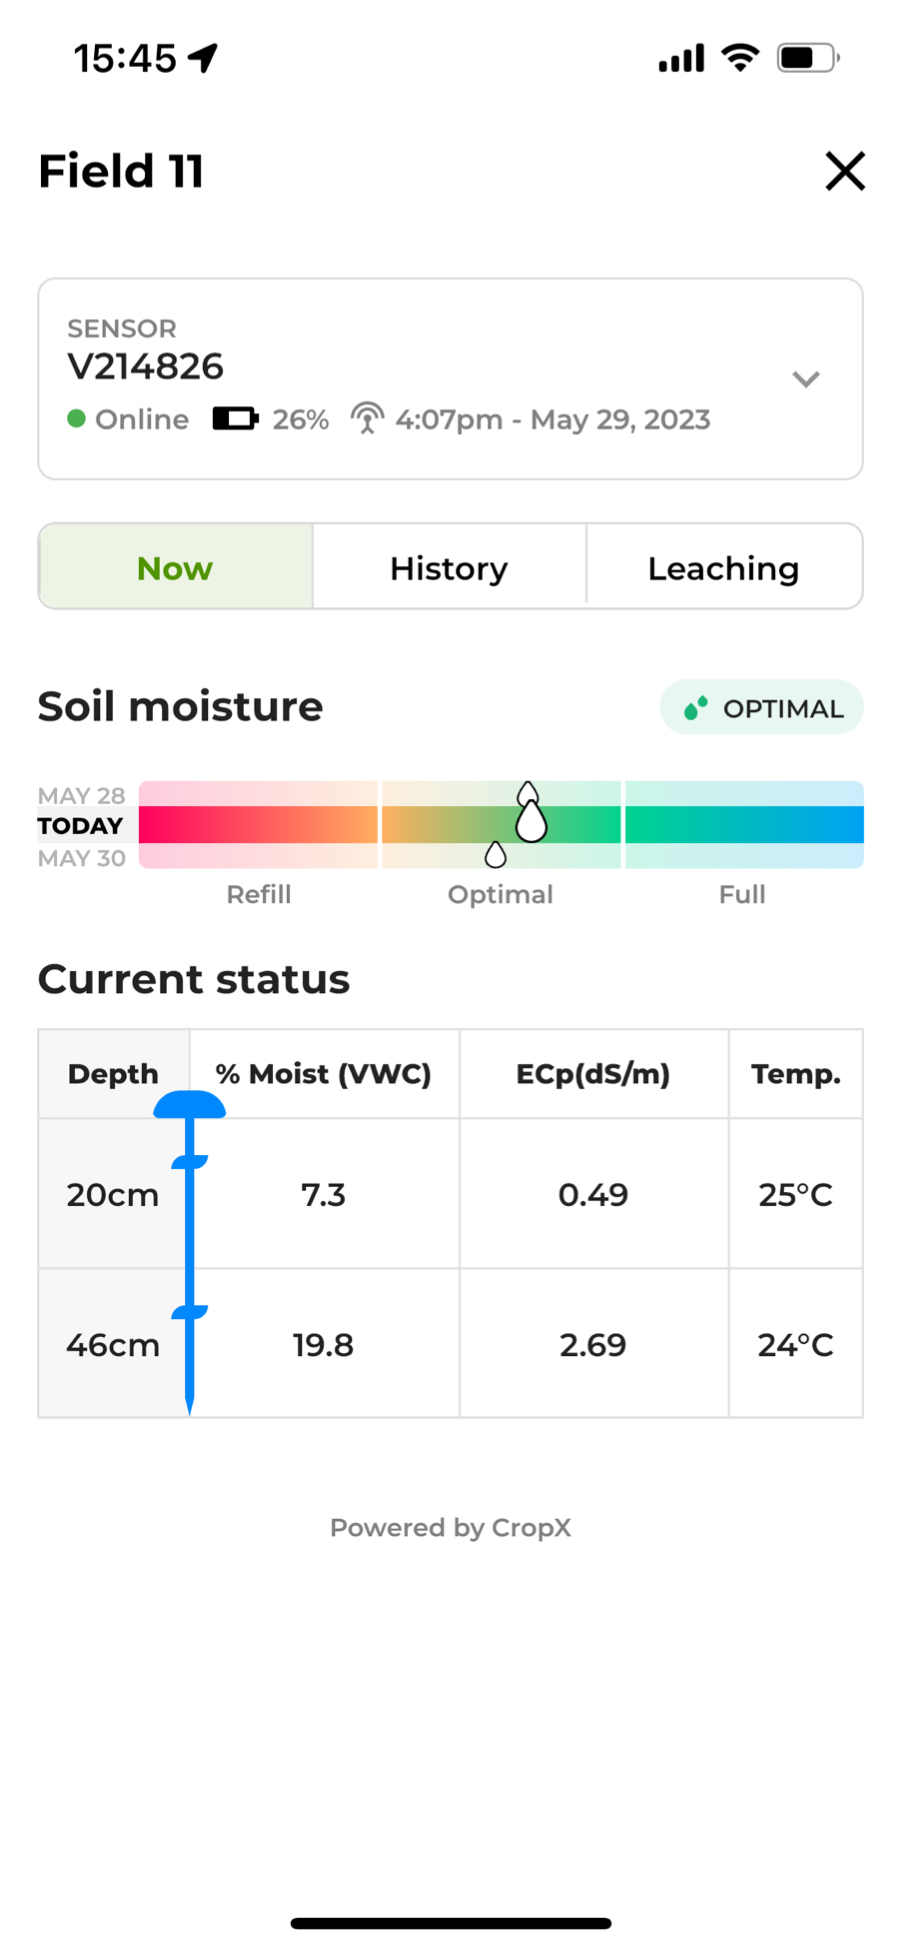
Task: Tap the small May 30 water drop marker
Action: (495, 854)
